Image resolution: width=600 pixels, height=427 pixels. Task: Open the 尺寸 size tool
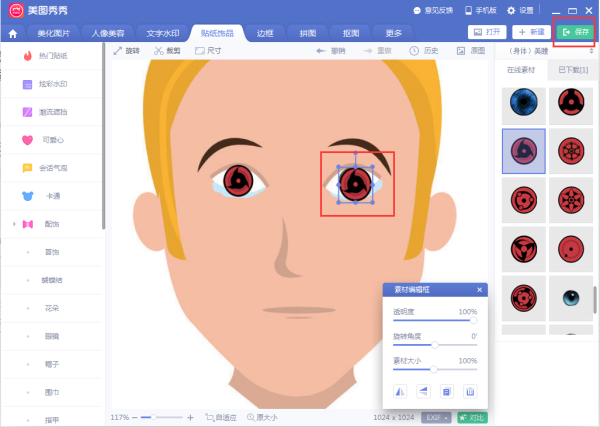click(208, 51)
